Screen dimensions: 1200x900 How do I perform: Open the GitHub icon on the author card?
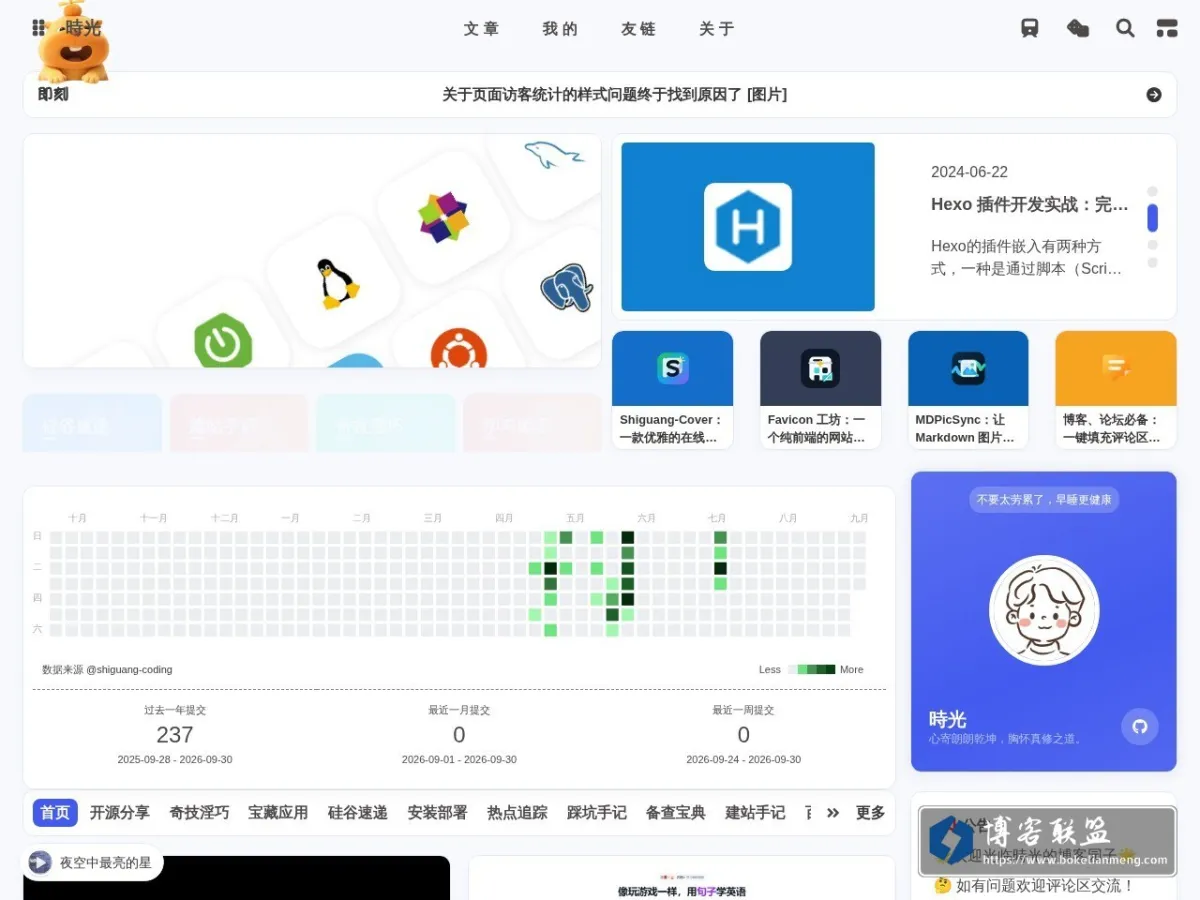tap(1140, 726)
